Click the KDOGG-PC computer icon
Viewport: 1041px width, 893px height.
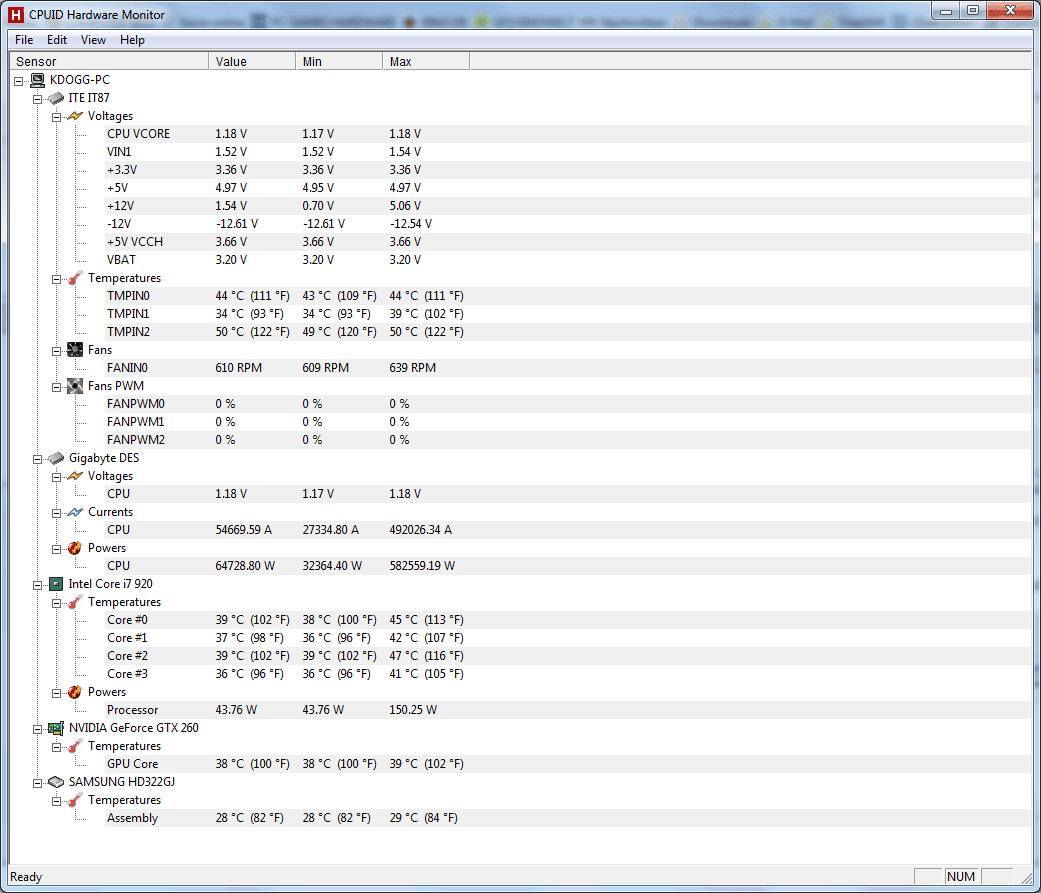pyautogui.click(x=38, y=80)
